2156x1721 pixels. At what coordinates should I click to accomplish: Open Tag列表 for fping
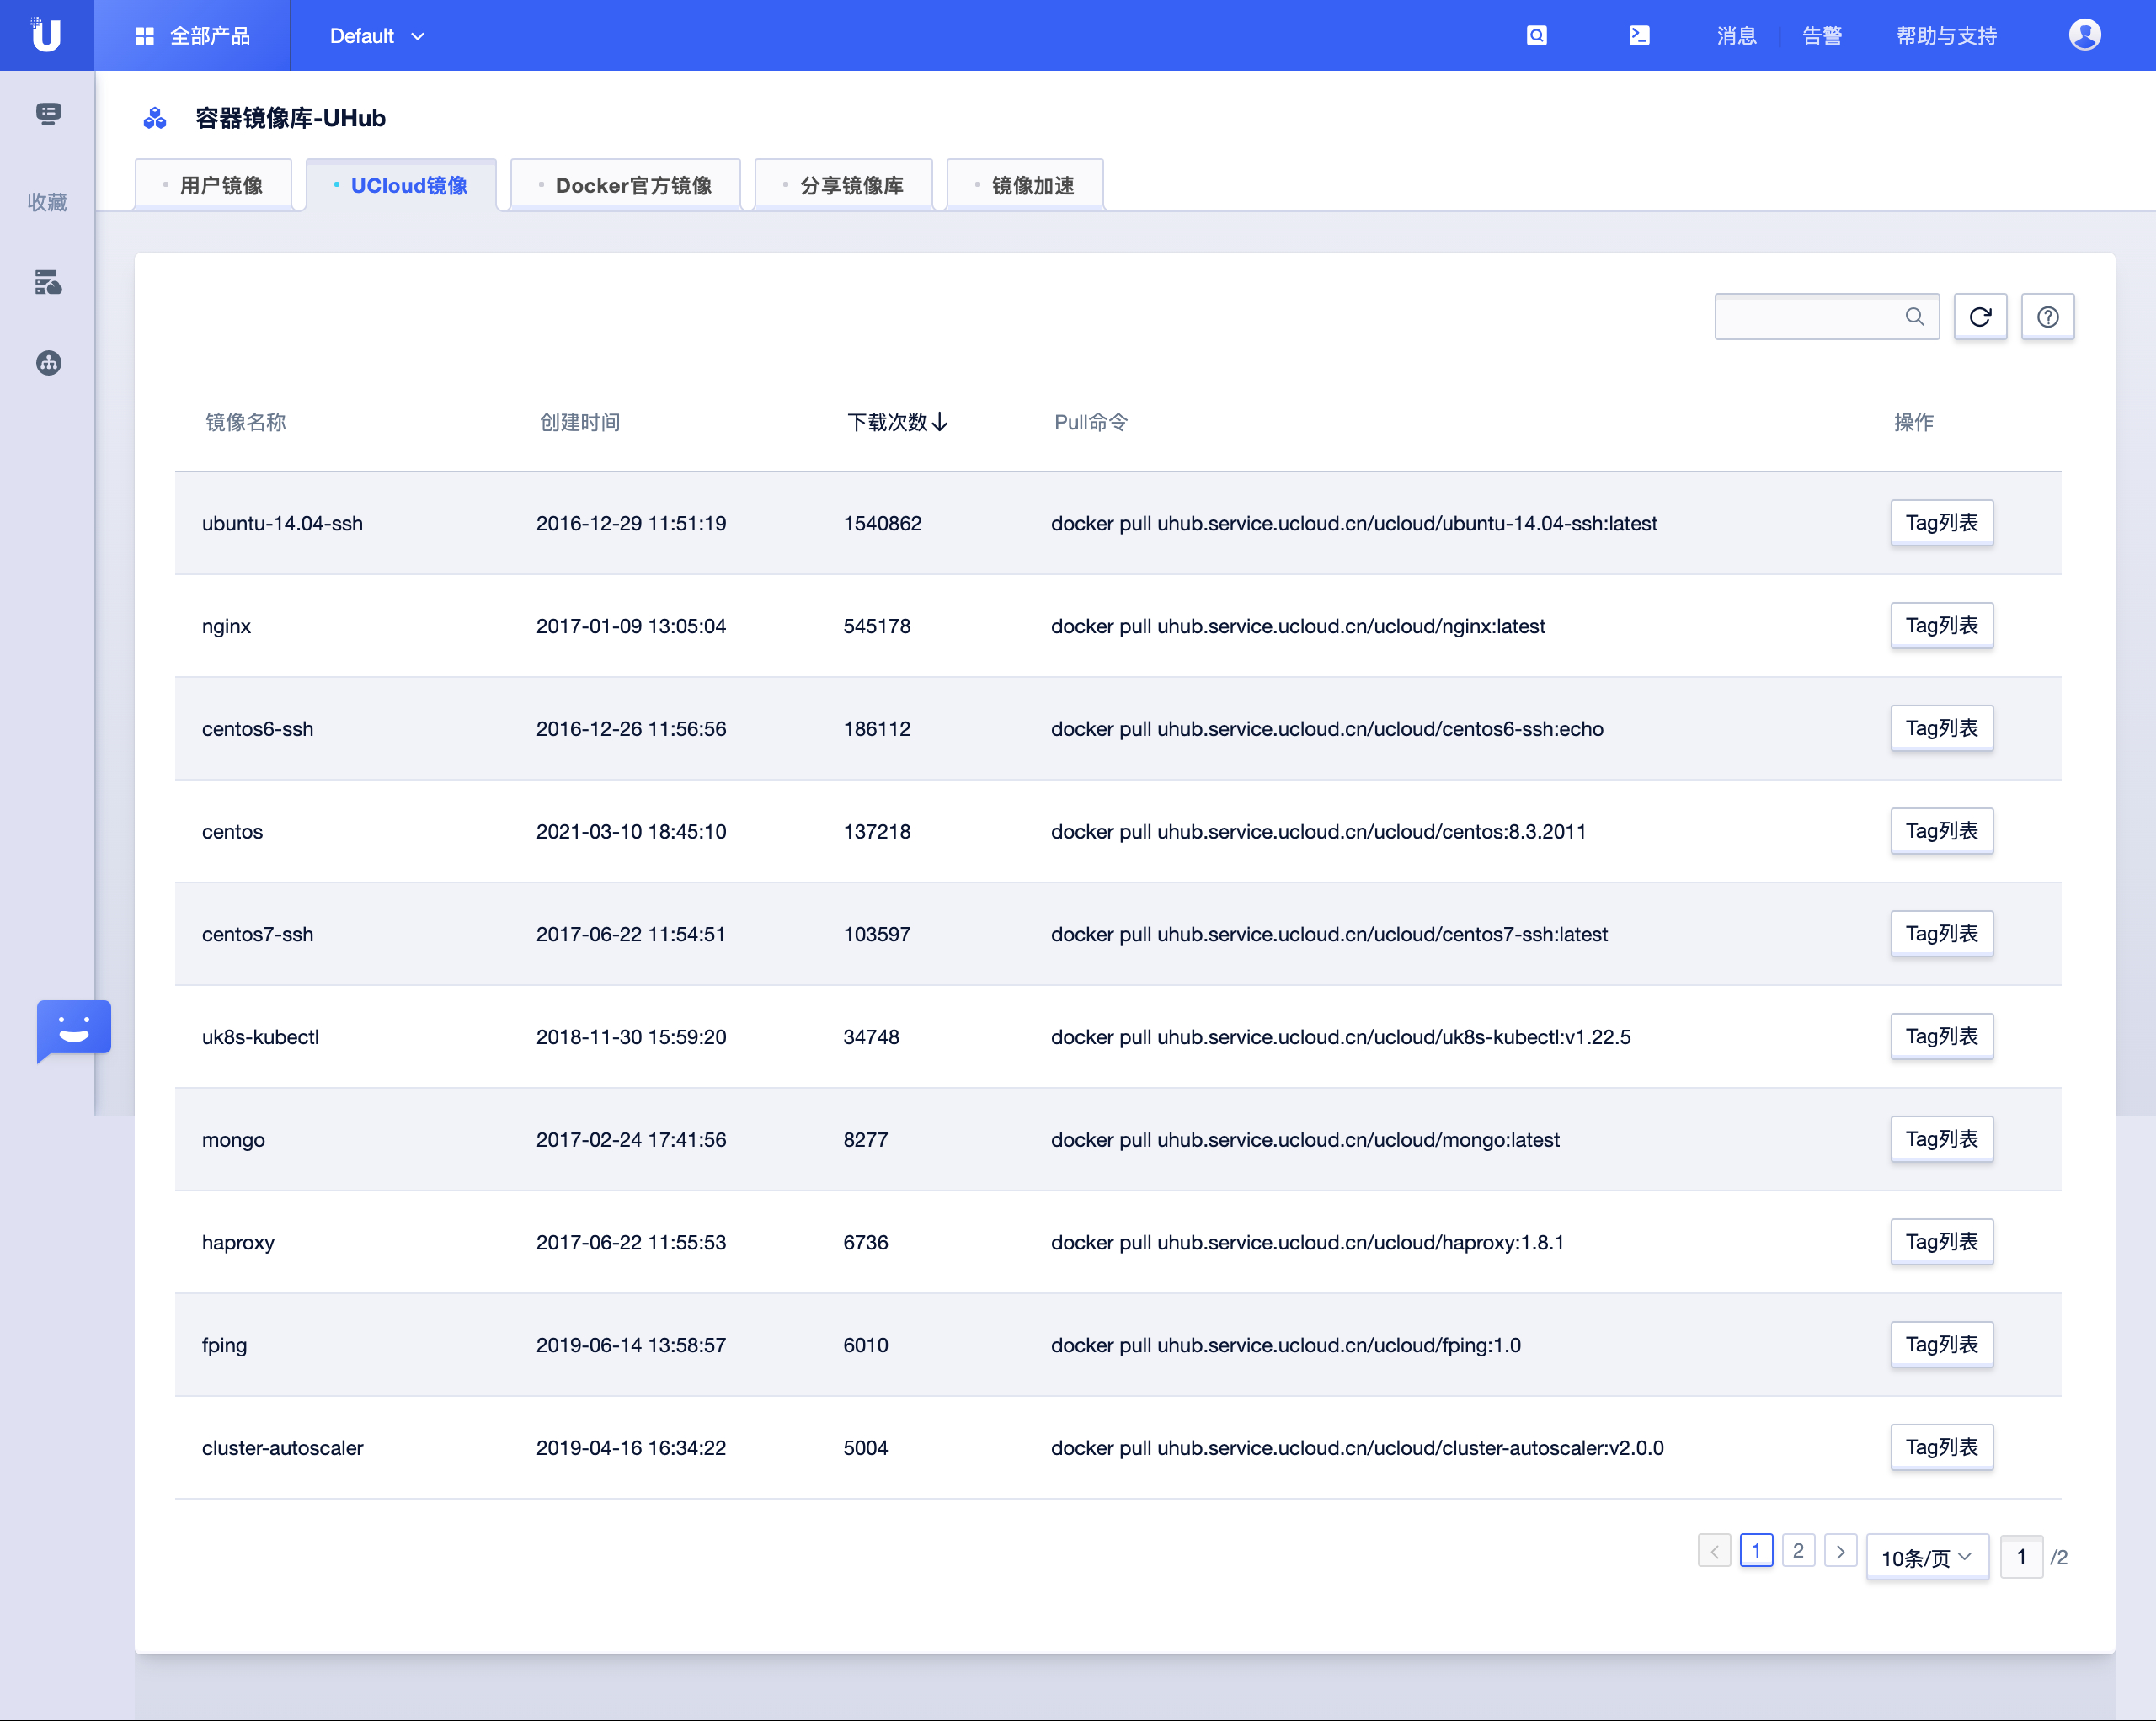(1941, 1345)
